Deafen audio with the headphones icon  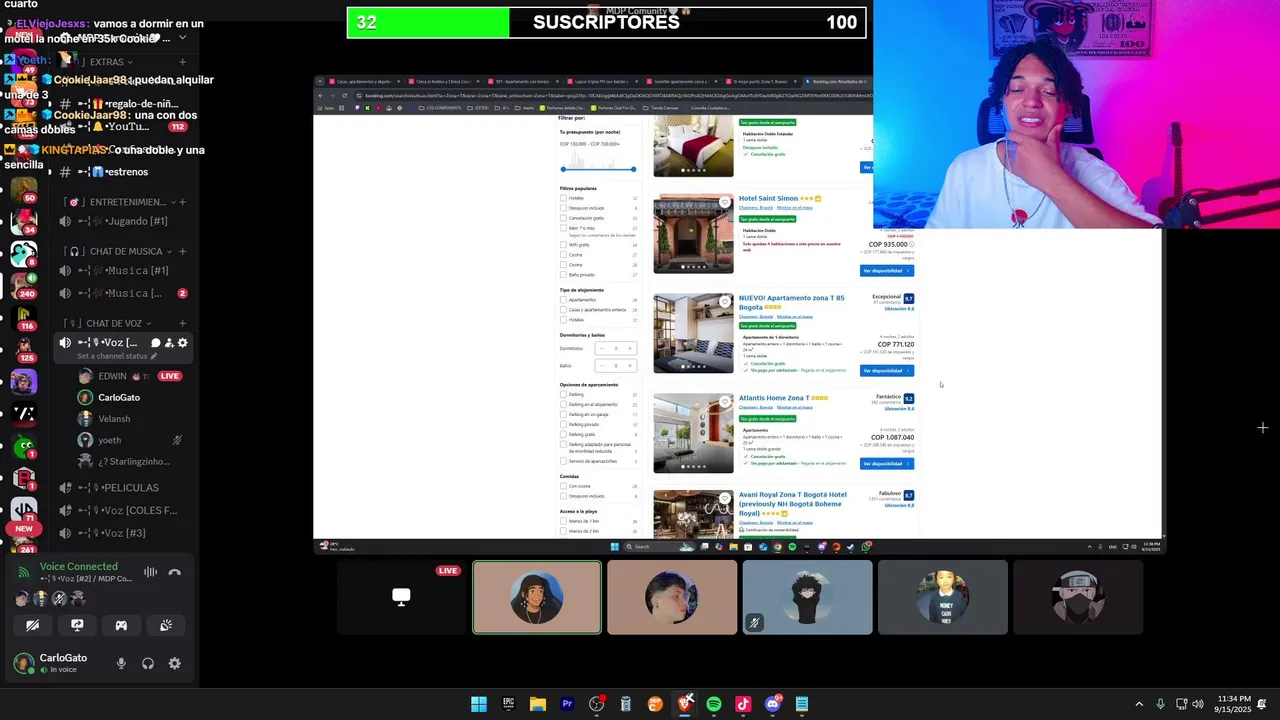[x=148, y=663]
